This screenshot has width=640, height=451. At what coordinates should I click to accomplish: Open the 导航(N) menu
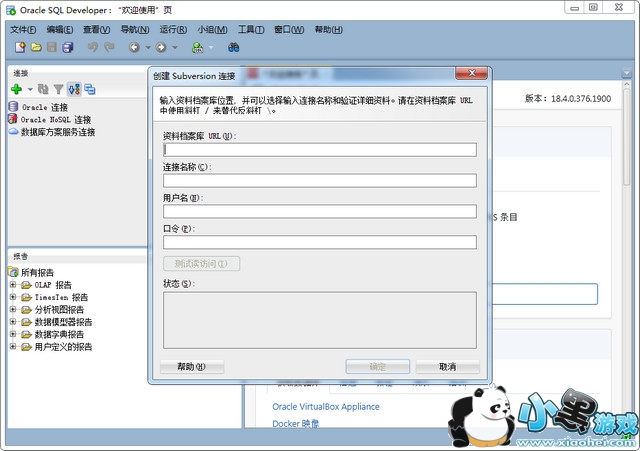coord(135,29)
